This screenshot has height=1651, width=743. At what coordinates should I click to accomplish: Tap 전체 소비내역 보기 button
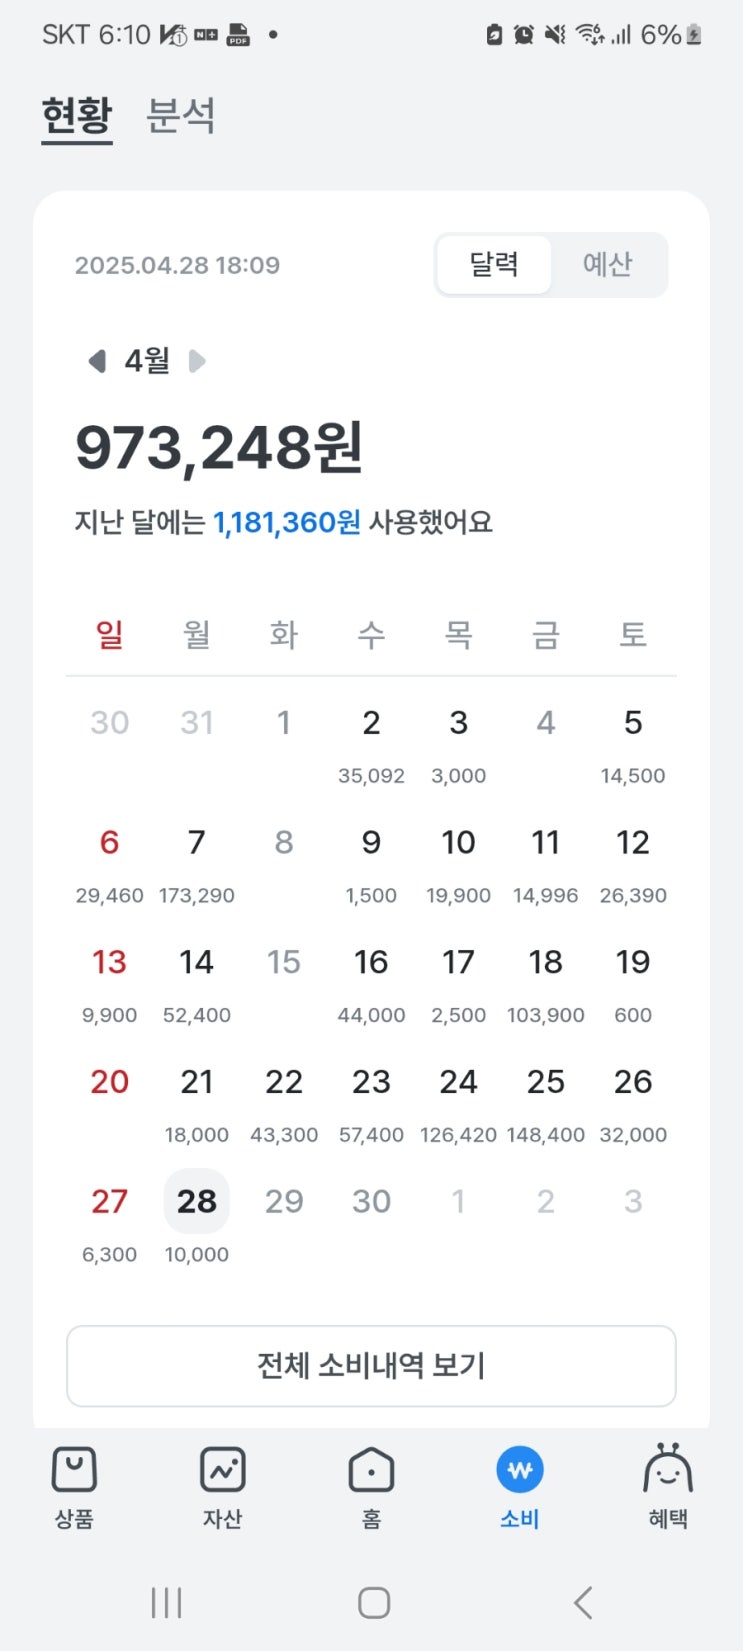[x=371, y=1366]
